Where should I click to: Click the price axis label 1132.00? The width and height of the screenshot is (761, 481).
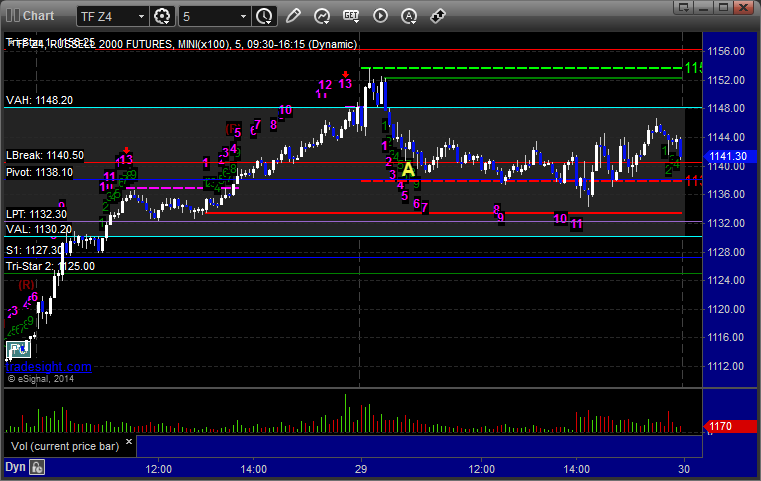pyautogui.click(x=726, y=223)
